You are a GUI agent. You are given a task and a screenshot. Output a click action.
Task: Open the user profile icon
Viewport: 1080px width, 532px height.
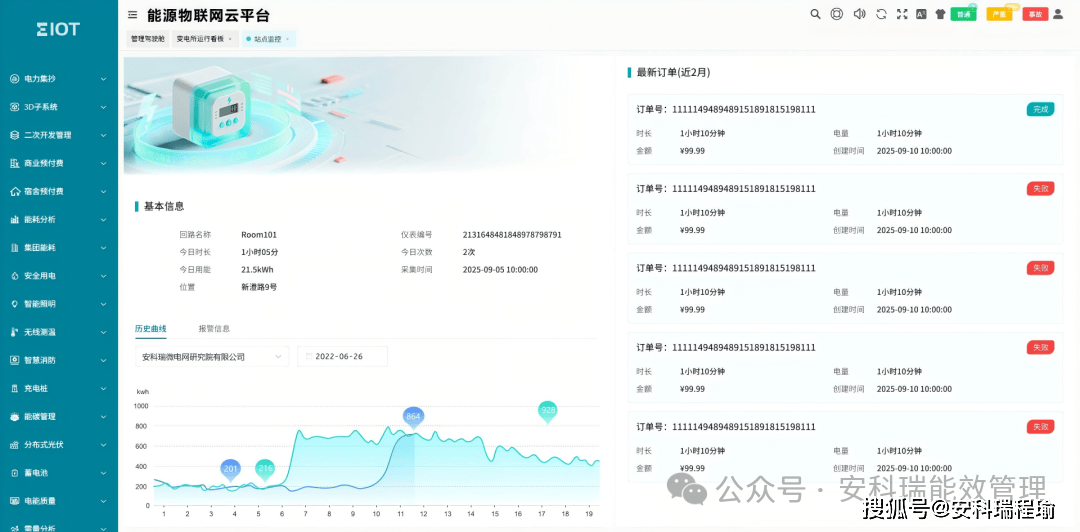click(1059, 14)
